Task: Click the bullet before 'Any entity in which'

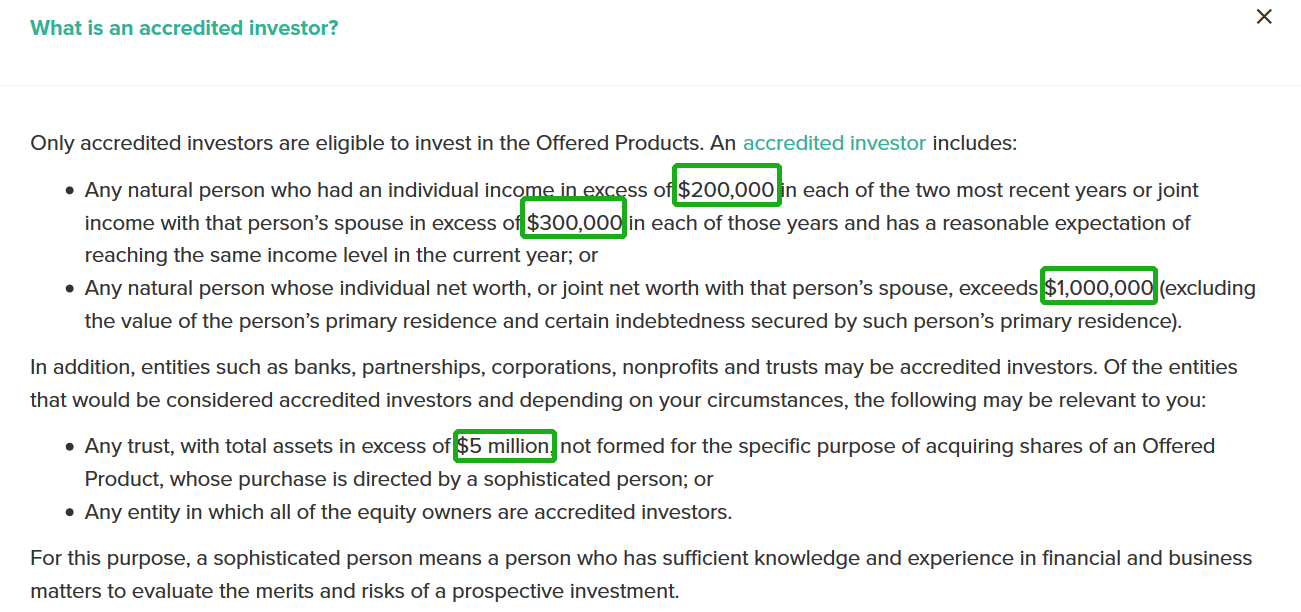Action: point(70,514)
